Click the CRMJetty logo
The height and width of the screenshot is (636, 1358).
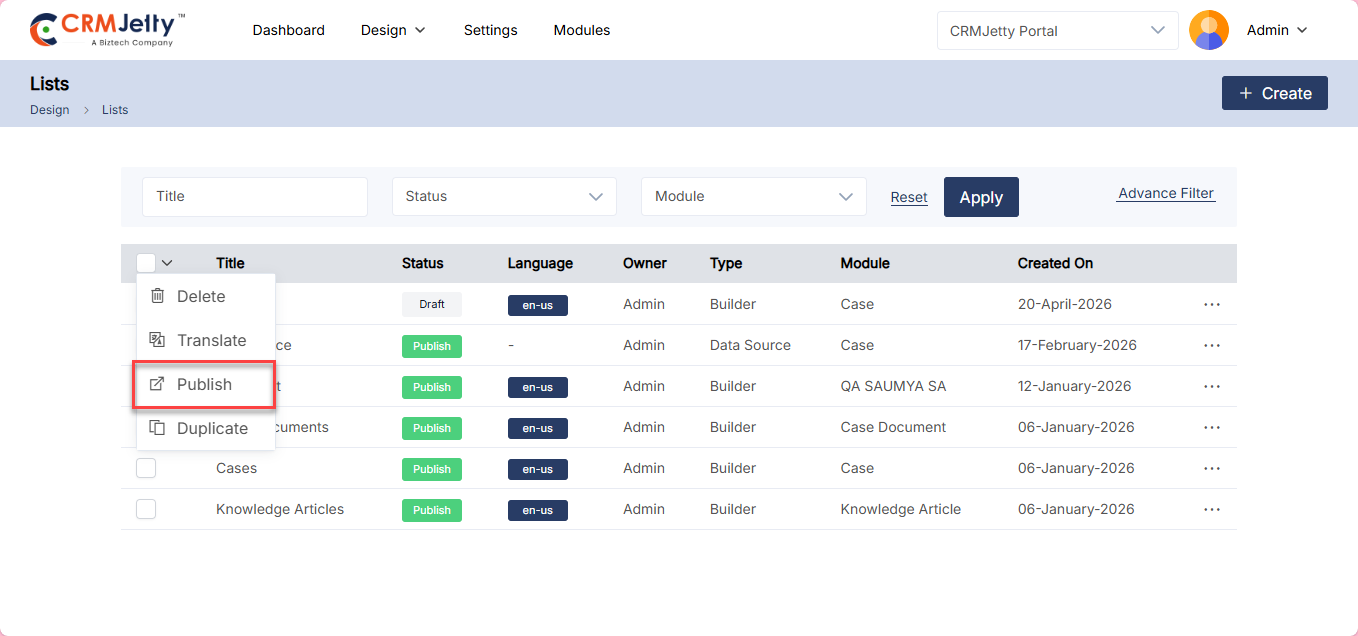click(108, 30)
